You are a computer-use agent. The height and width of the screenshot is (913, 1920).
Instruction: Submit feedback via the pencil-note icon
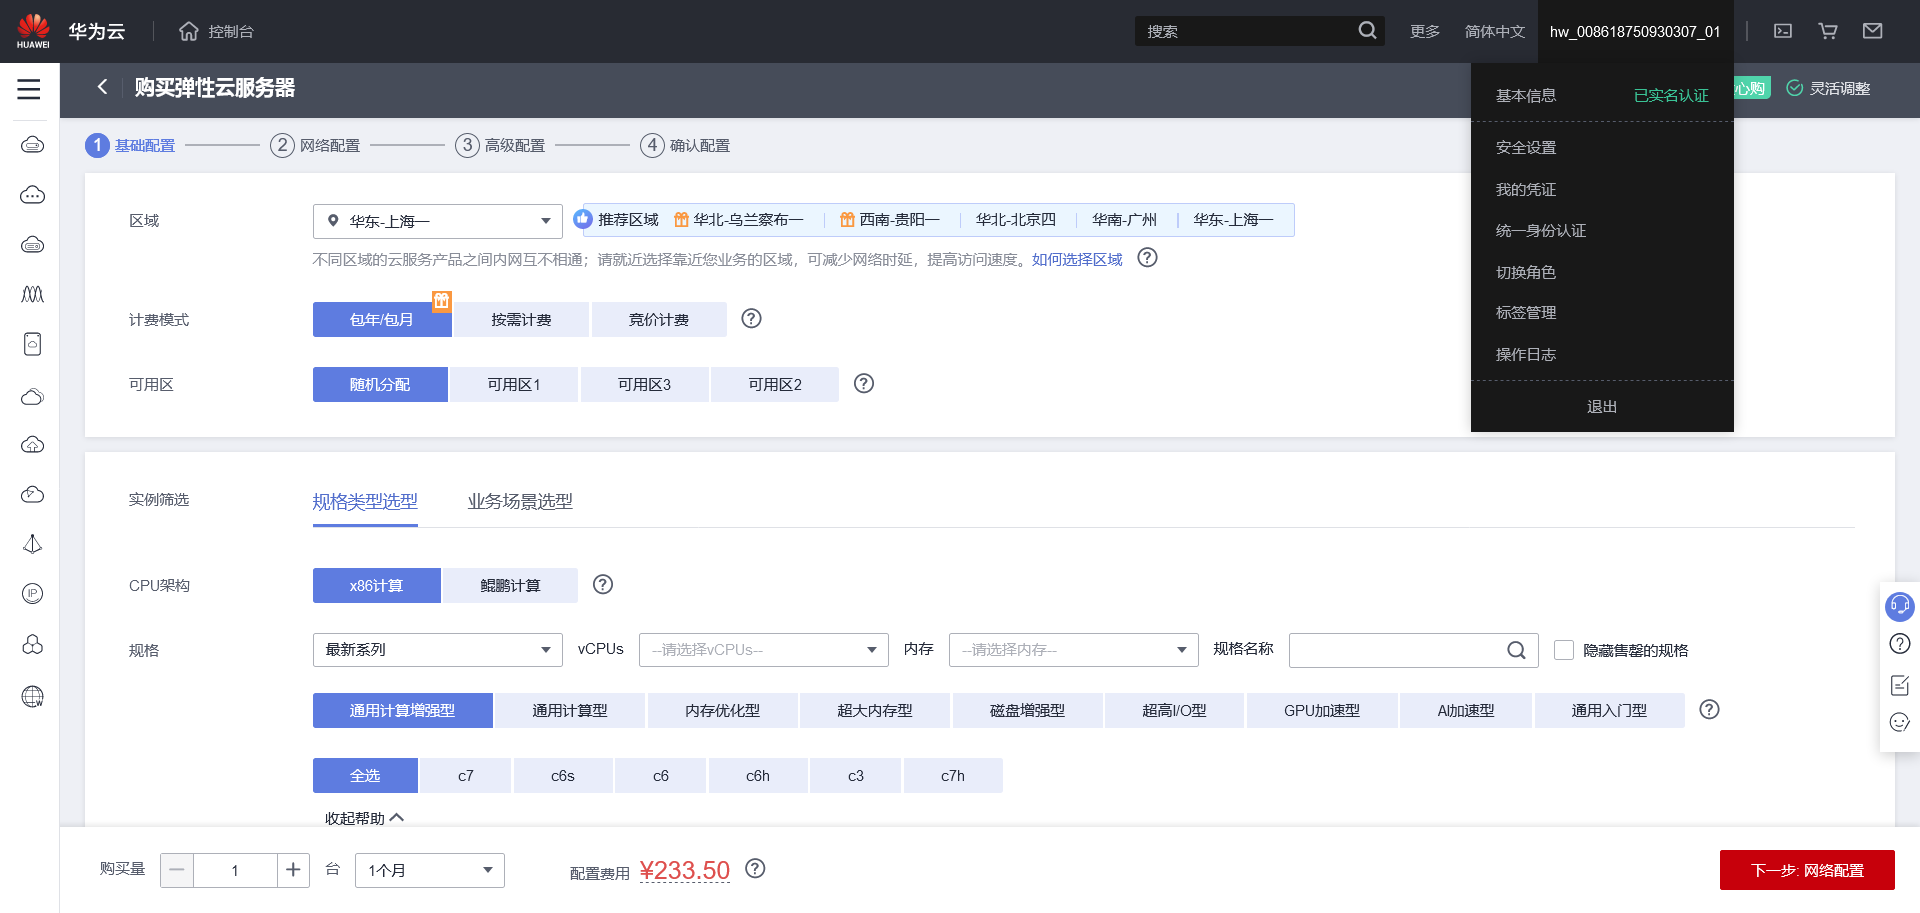(1899, 685)
